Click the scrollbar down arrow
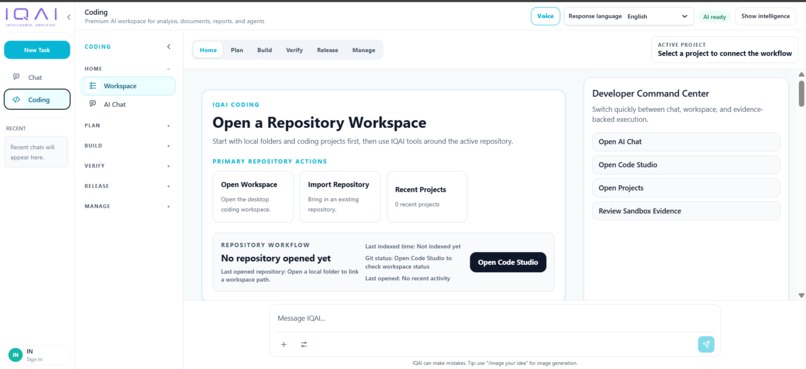Screen dimensions: 806x369 801,296
